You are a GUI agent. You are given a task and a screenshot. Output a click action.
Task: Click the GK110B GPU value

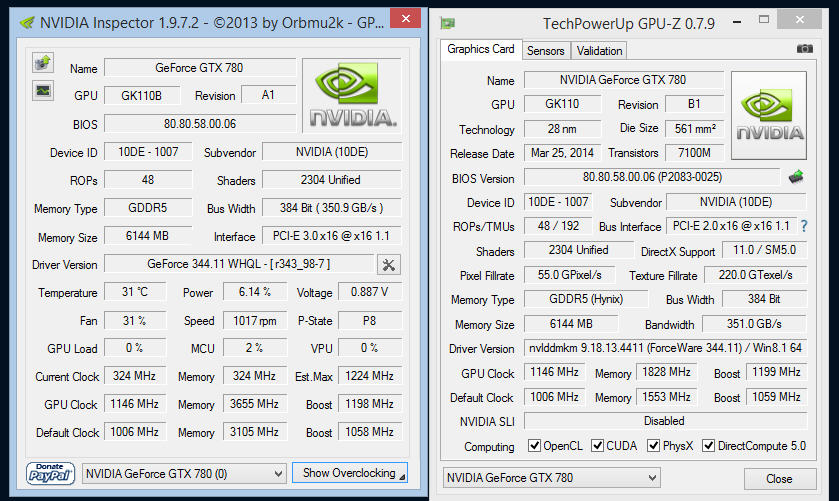[141, 96]
